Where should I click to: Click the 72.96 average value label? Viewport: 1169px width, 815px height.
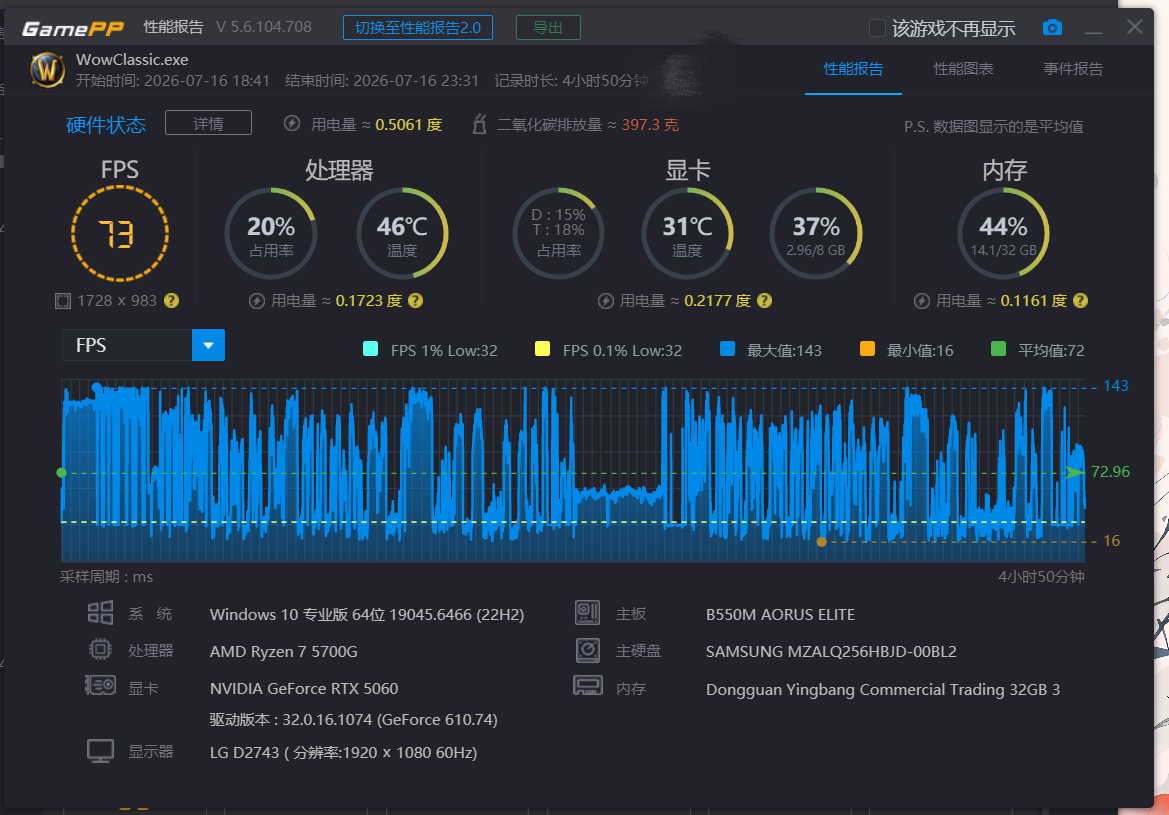click(1110, 471)
